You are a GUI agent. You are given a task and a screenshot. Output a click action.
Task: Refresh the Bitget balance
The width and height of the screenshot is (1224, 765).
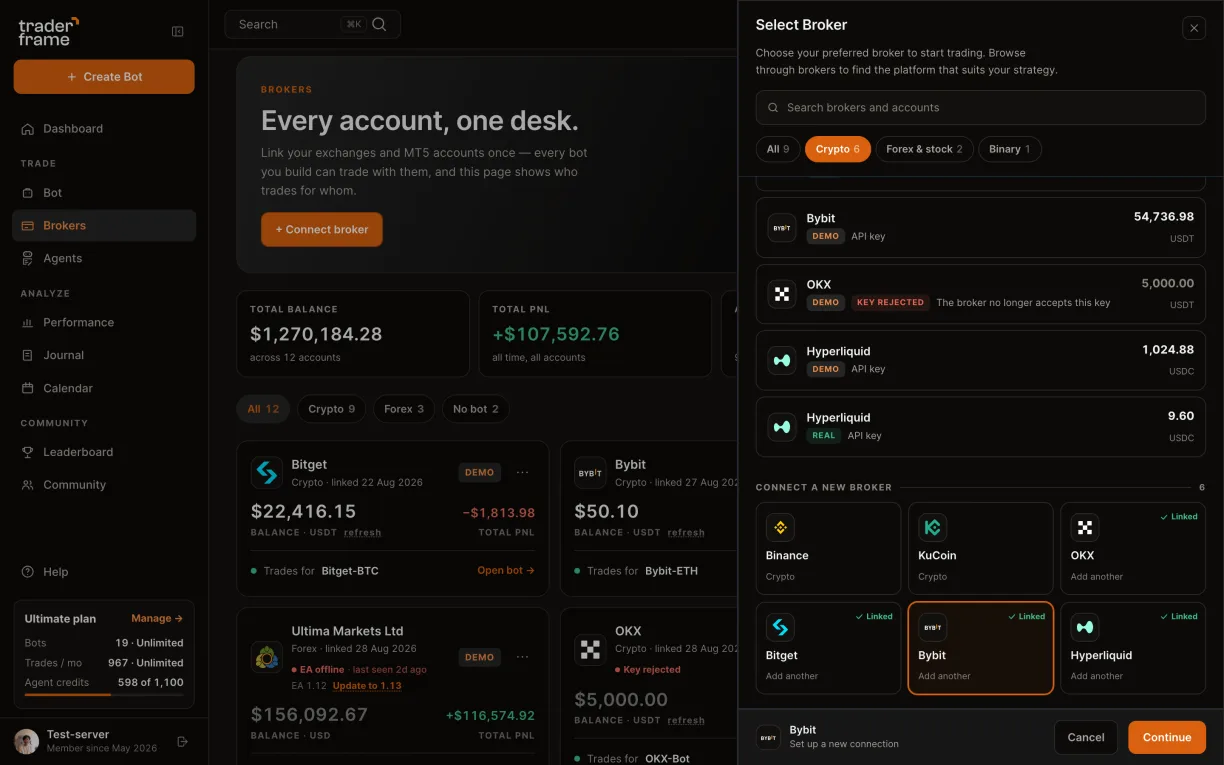[x=362, y=533]
